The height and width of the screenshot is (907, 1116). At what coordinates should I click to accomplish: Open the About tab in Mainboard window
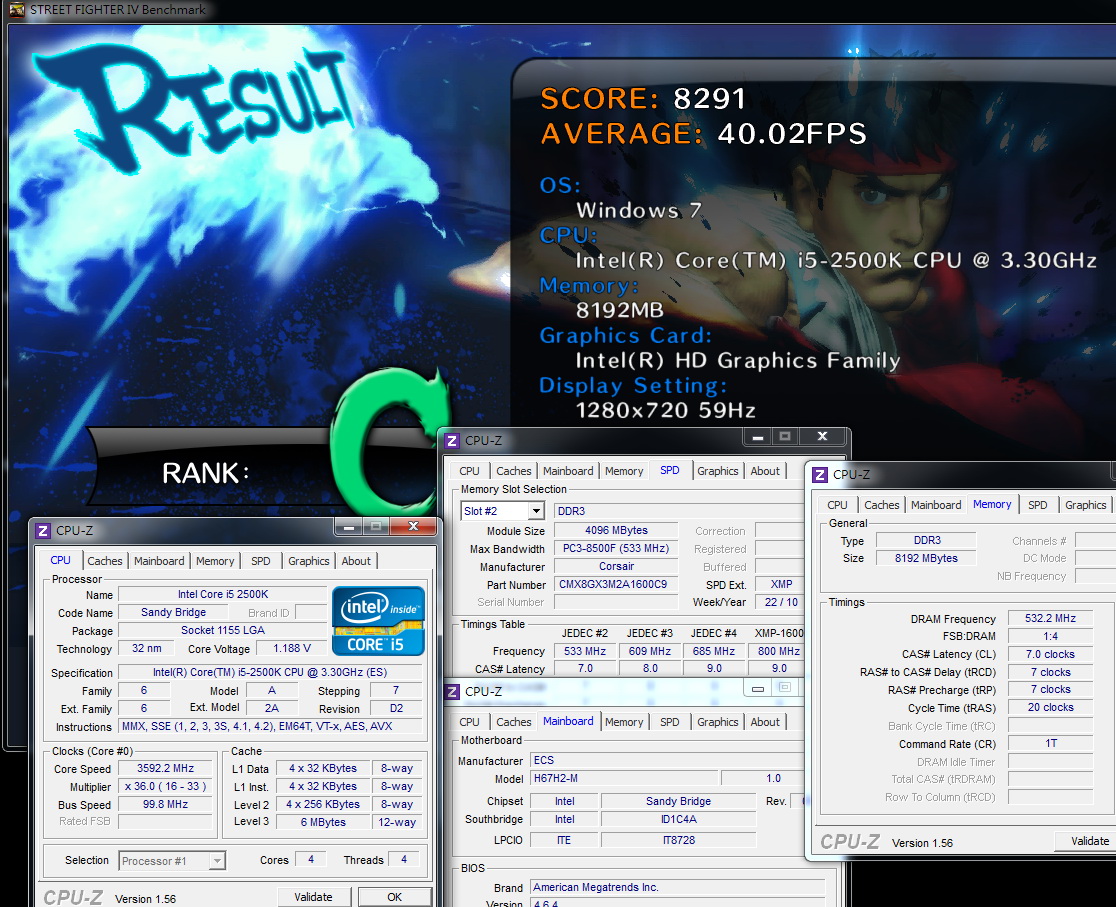765,722
